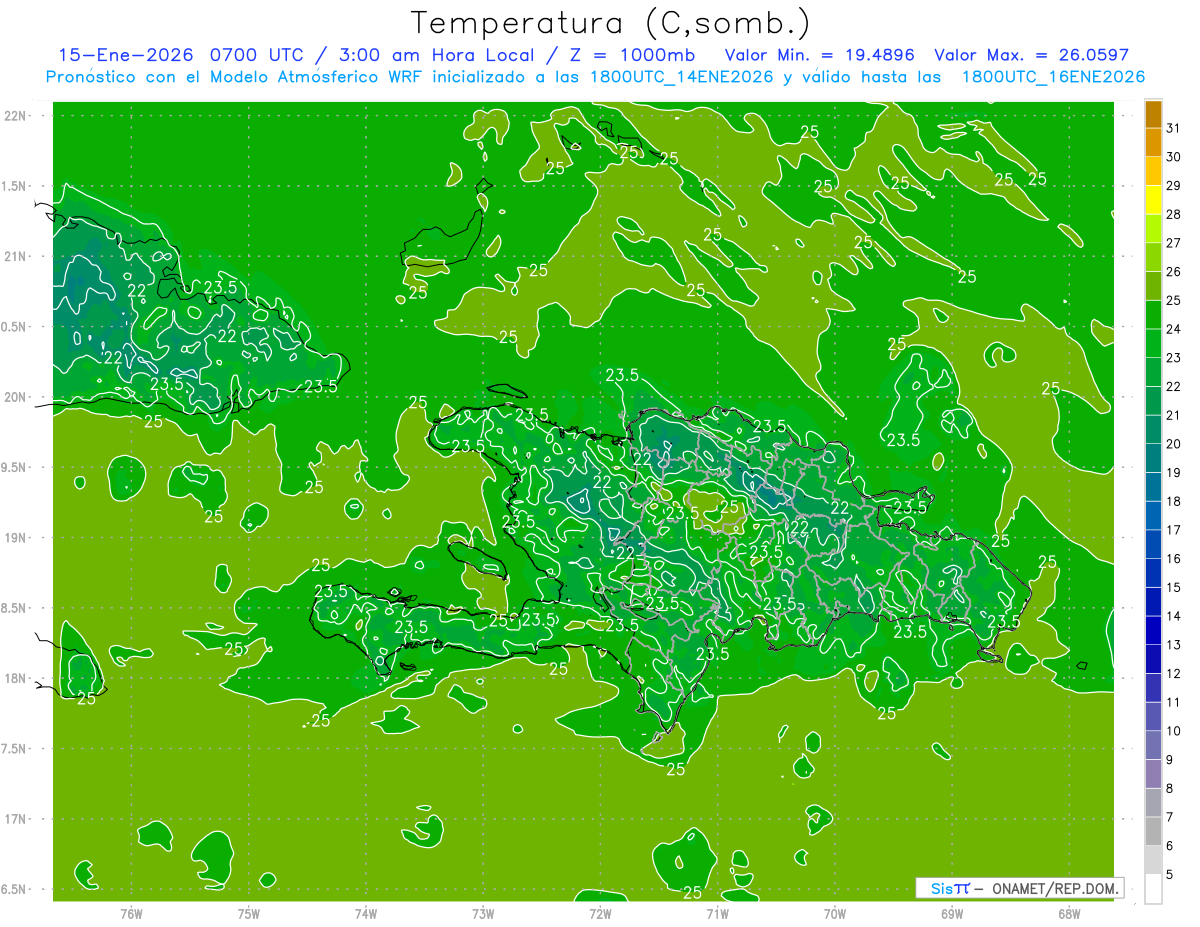
Task: Click the 7.5N latitude axis label
Action: coord(14,749)
